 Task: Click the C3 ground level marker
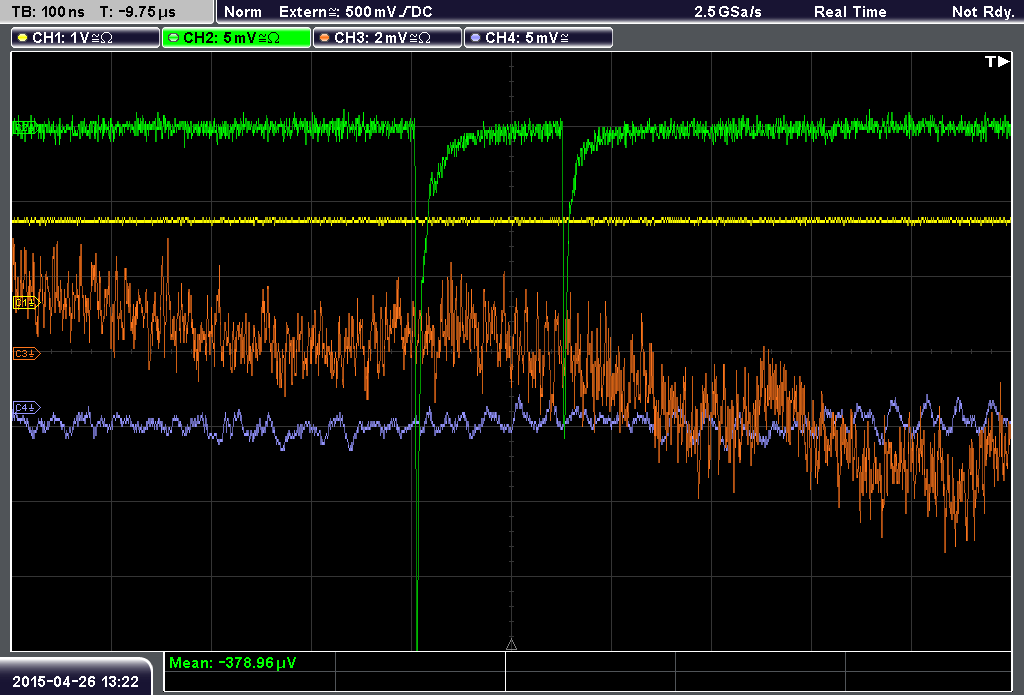coord(26,353)
